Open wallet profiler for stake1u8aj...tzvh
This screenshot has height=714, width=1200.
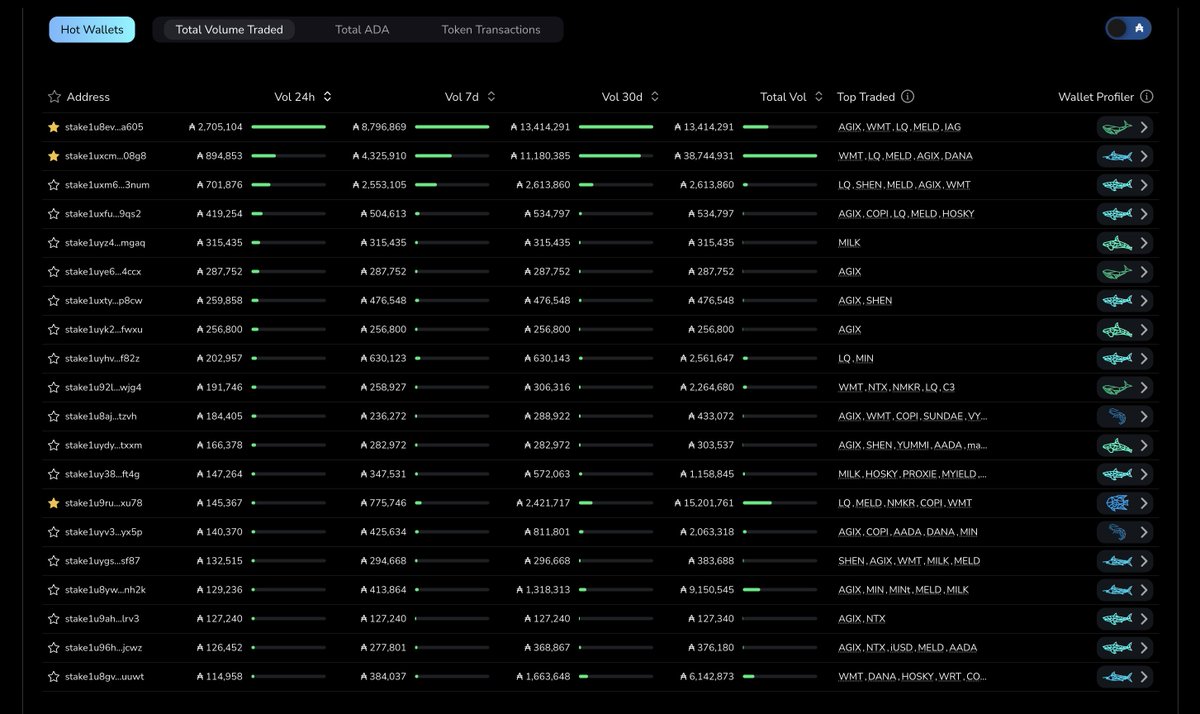click(x=1125, y=416)
